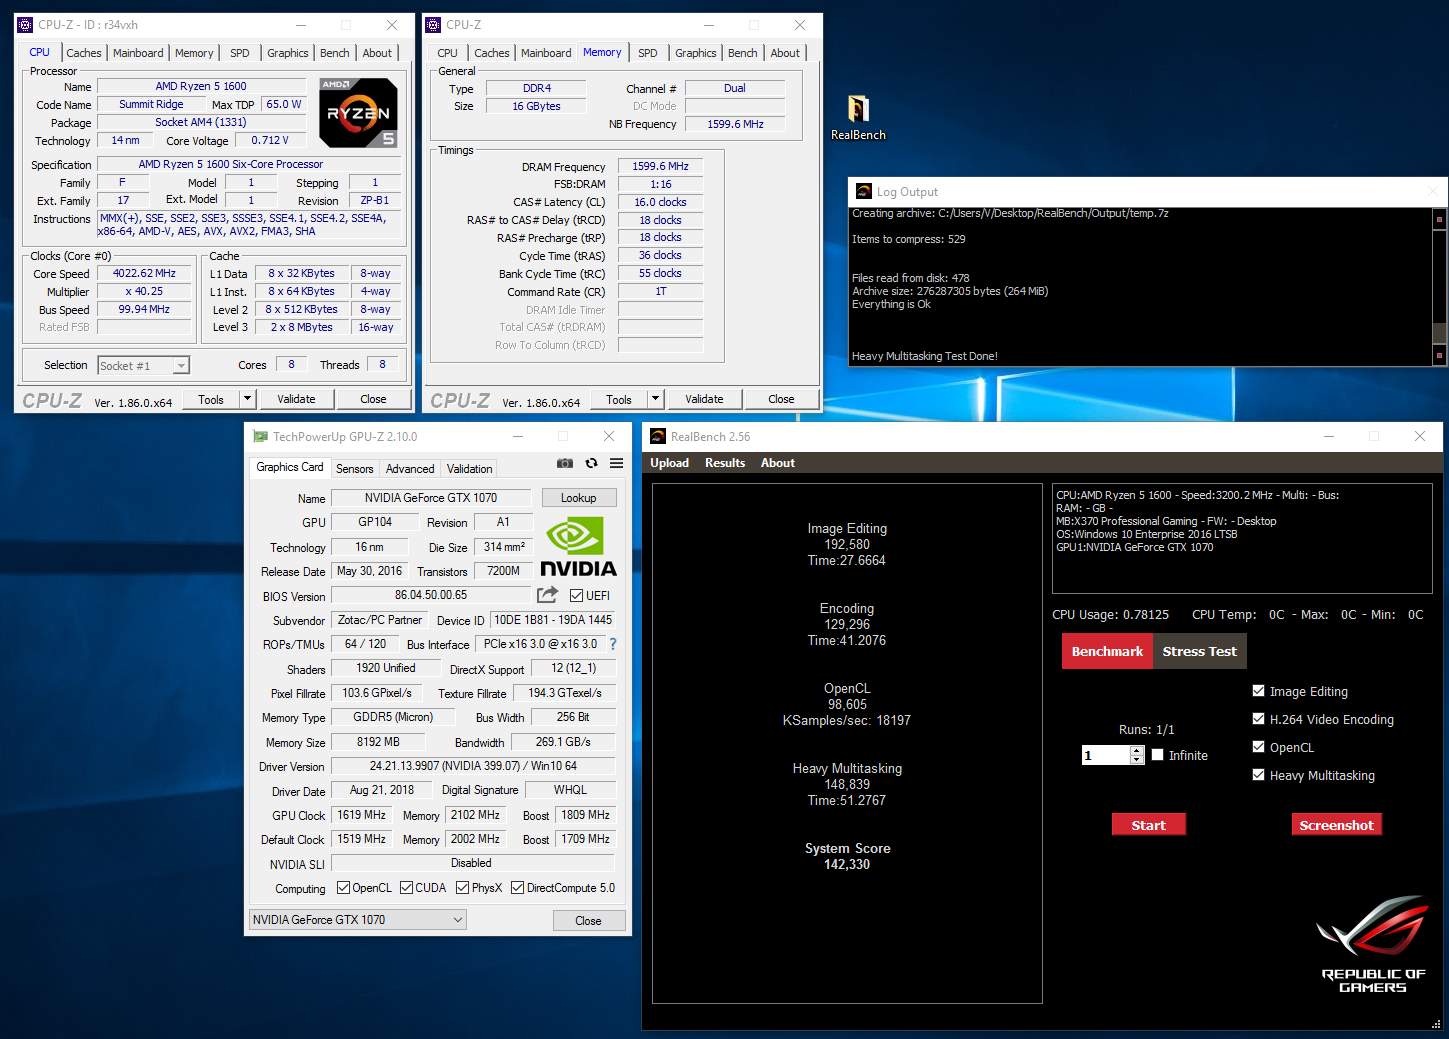Switch to the Advanced tab in GPU-Z
This screenshot has height=1039, width=1449.
pyautogui.click(x=410, y=468)
